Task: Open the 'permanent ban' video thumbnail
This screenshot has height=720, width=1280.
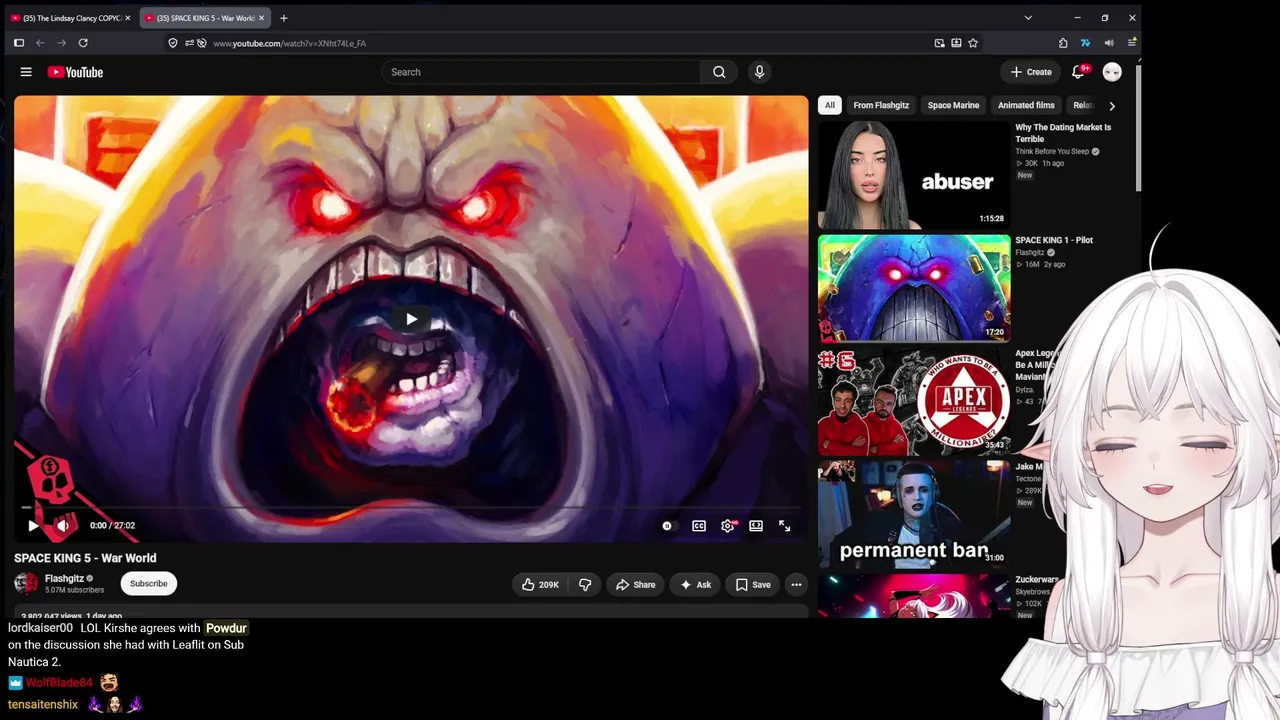Action: [914, 514]
